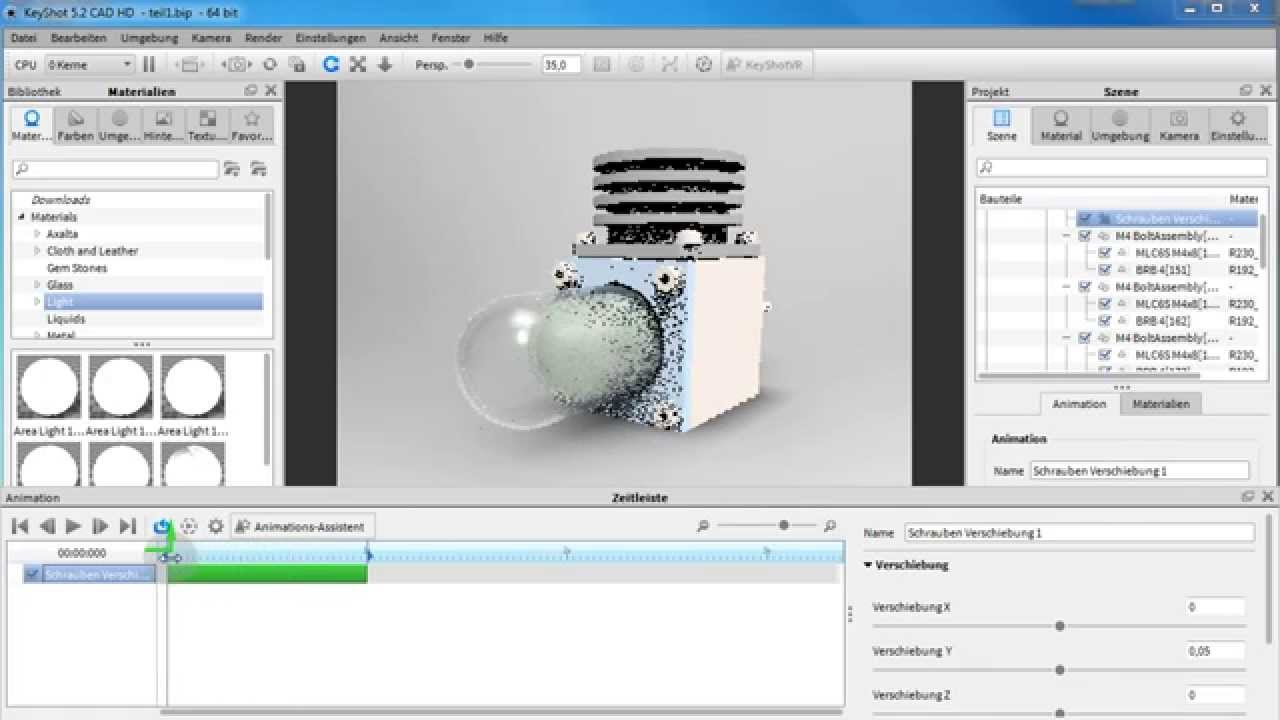Image resolution: width=1280 pixels, height=720 pixels.
Task: Click the second folder icon beside library search
Action: pos(259,169)
